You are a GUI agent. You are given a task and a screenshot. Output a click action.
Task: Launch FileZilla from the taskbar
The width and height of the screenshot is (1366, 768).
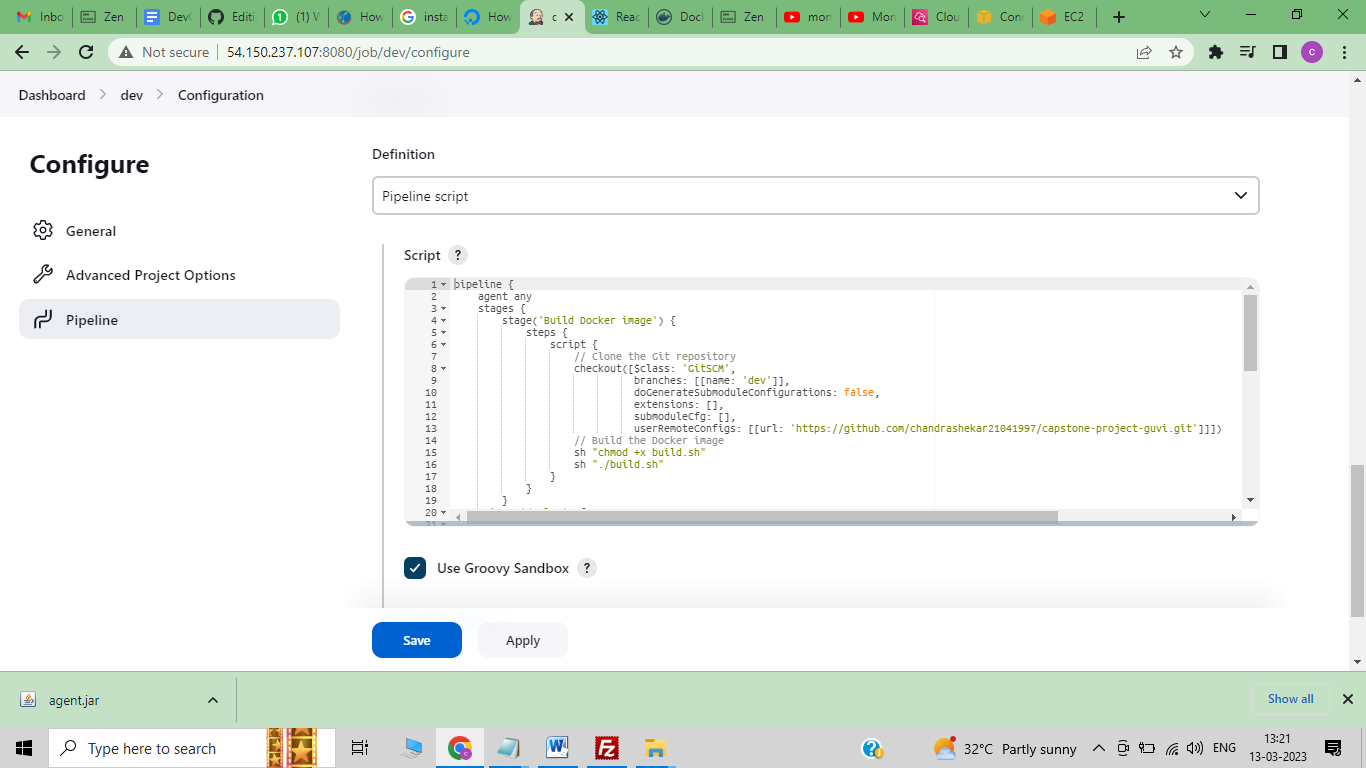pos(606,747)
